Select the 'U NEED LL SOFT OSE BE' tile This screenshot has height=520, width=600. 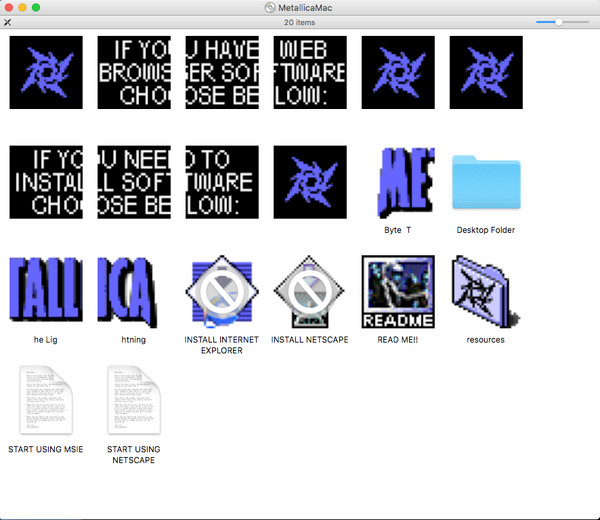click(134, 182)
